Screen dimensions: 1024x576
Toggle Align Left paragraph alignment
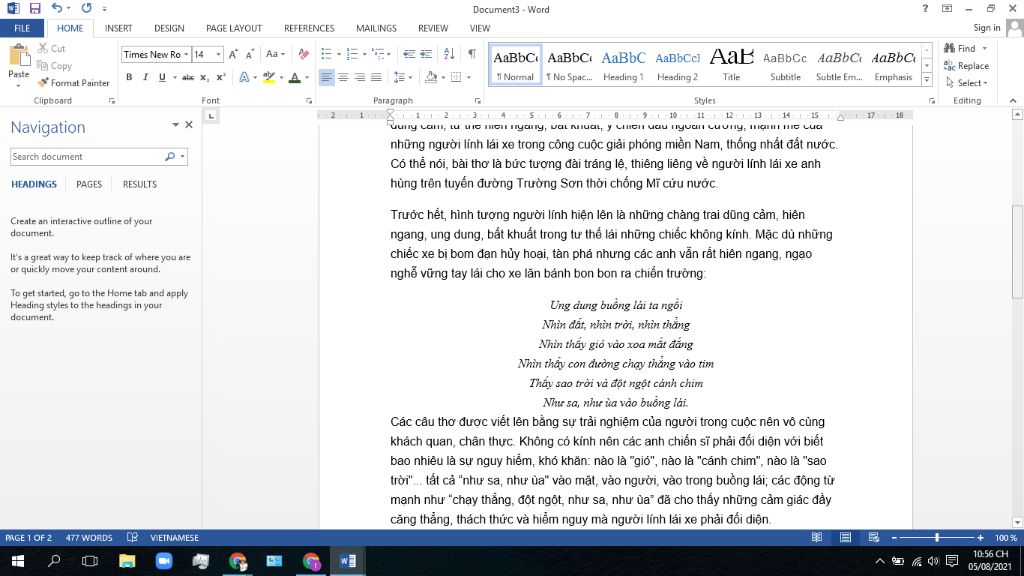coord(326,77)
